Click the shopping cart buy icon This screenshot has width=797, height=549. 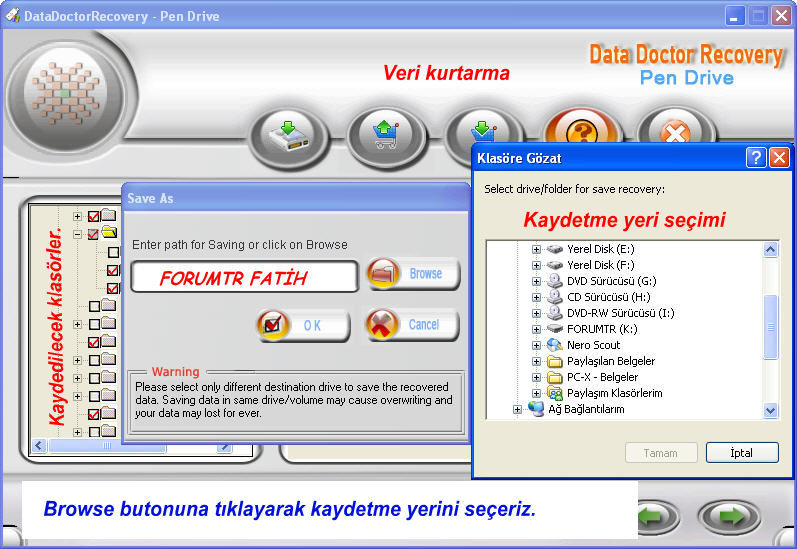[386, 136]
